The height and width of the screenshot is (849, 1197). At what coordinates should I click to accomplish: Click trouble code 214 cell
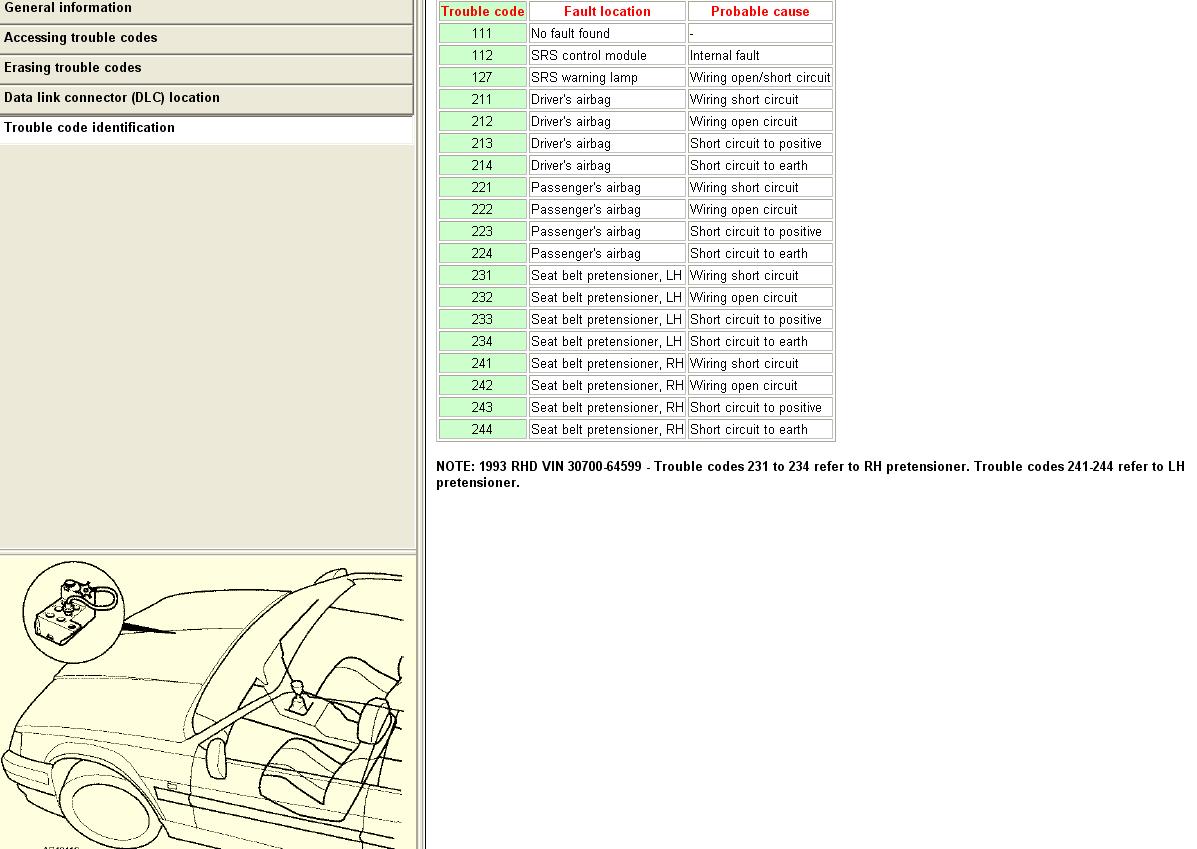tap(482, 166)
